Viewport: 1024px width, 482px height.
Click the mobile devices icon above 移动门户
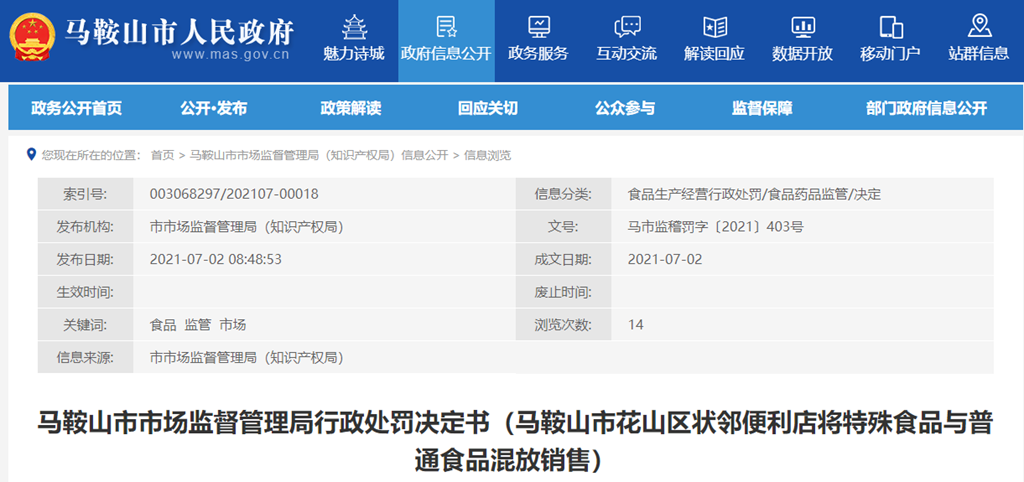click(891, 27)
